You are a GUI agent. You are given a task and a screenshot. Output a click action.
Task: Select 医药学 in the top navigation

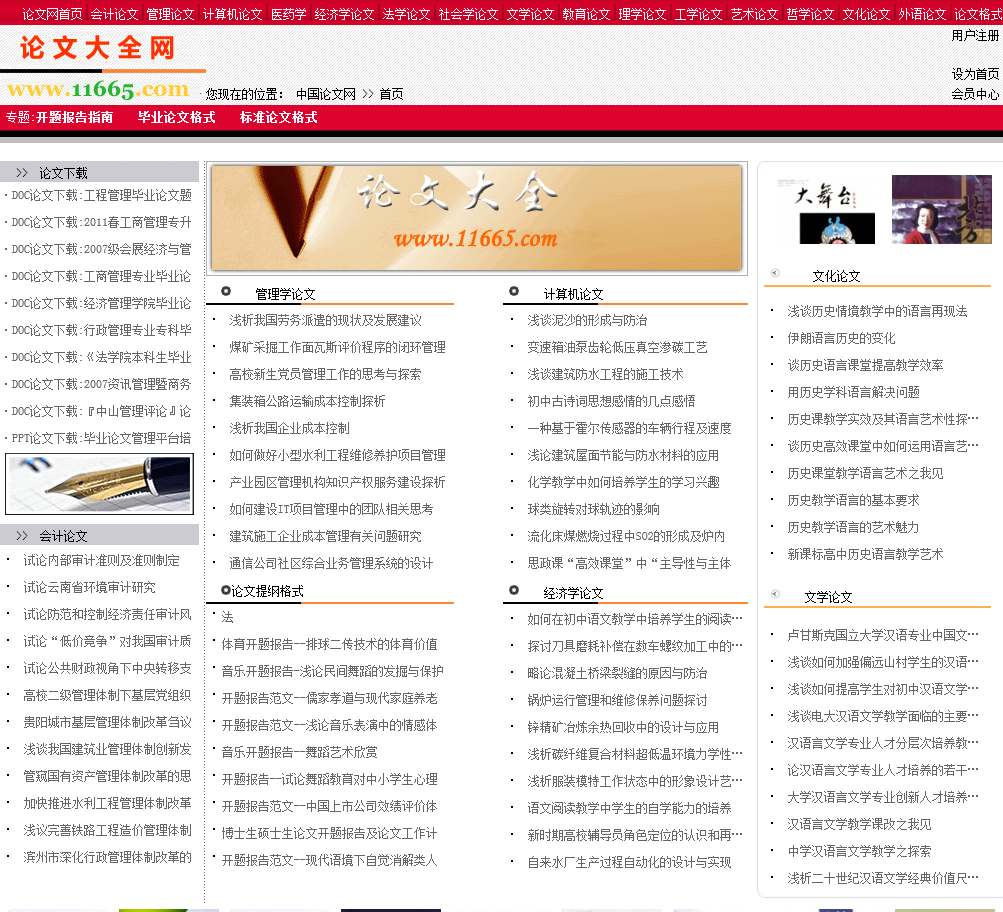tap(288, 14)
